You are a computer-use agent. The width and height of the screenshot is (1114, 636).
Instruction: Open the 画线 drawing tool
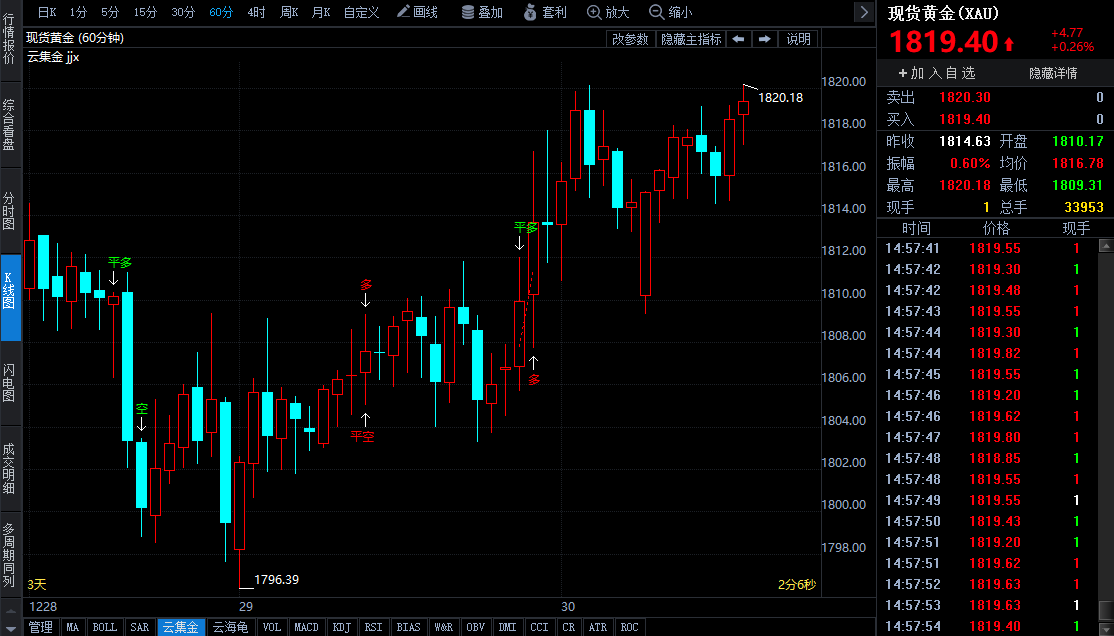tap(417, 12)
